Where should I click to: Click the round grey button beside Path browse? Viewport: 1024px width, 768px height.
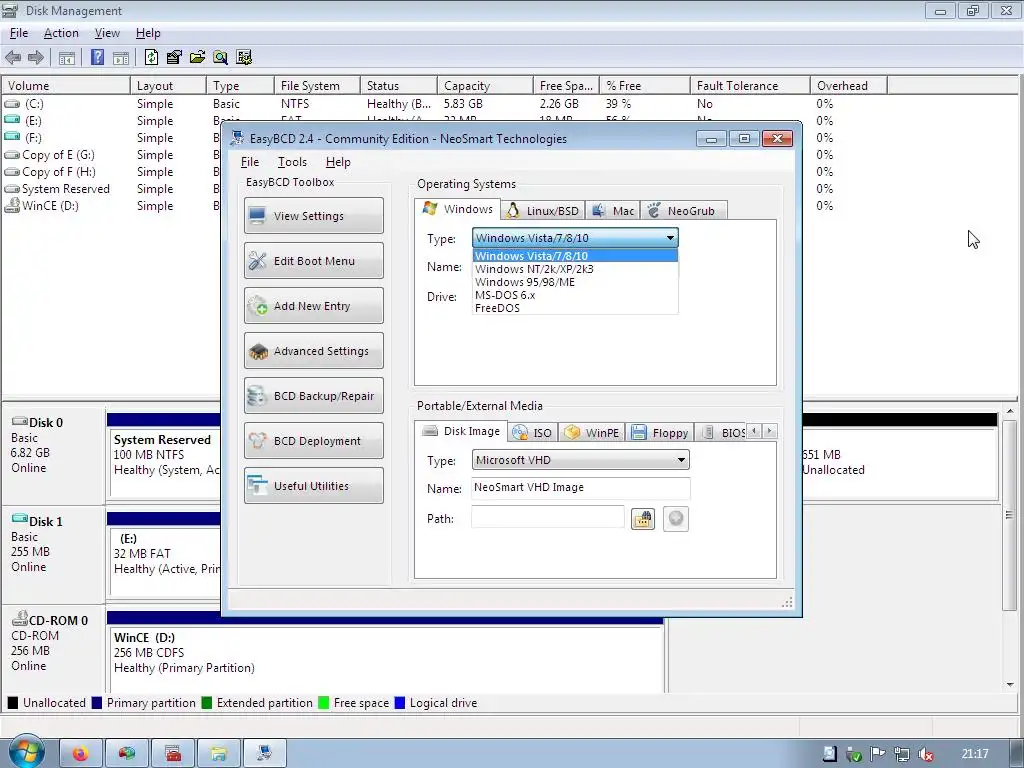[676, 519]
